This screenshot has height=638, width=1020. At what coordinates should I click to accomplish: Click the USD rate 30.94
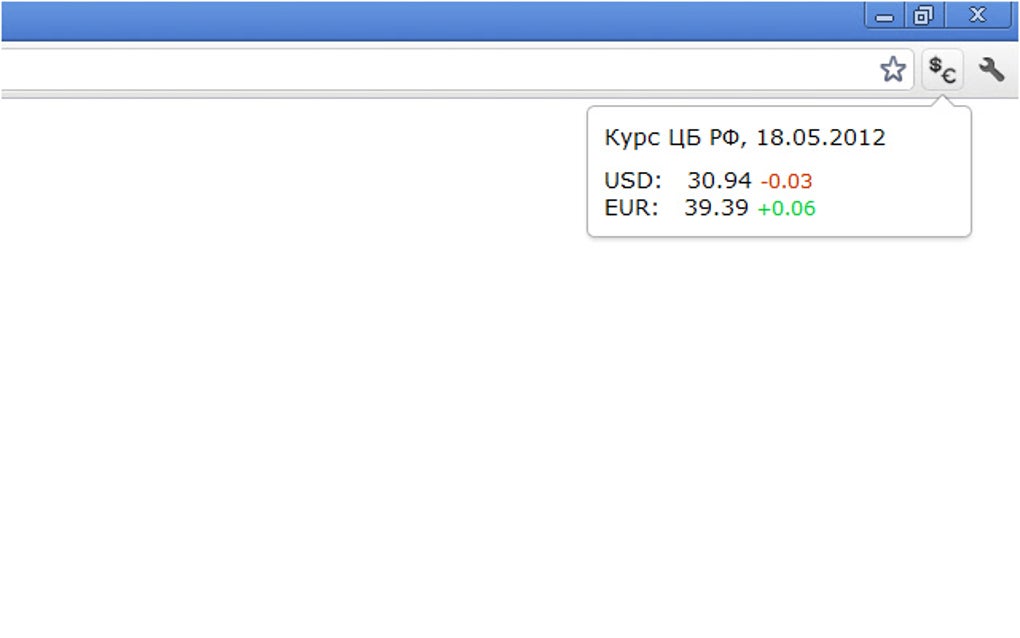pos(719,180)
